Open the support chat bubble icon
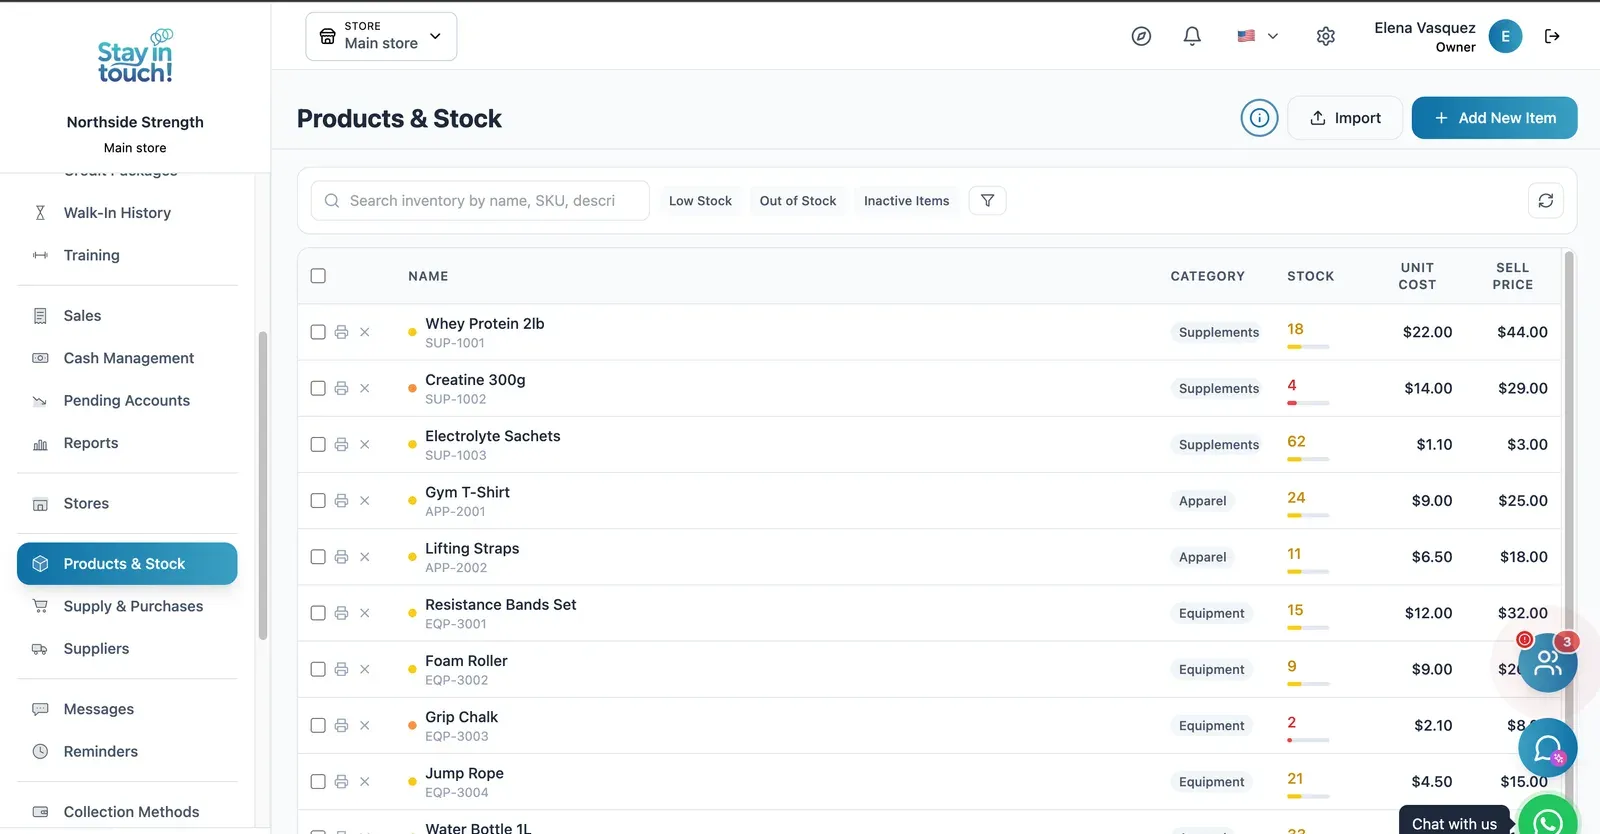Image resolution: width=1600 pixels, height=834 pixels. pyautogui.click(x=1548, y=748)
